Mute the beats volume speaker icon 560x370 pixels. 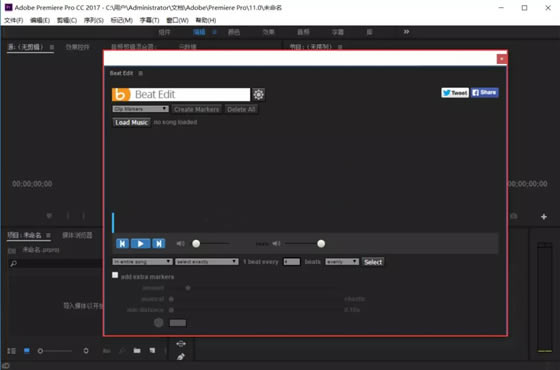pyautogui.click(x=276, y=244)
